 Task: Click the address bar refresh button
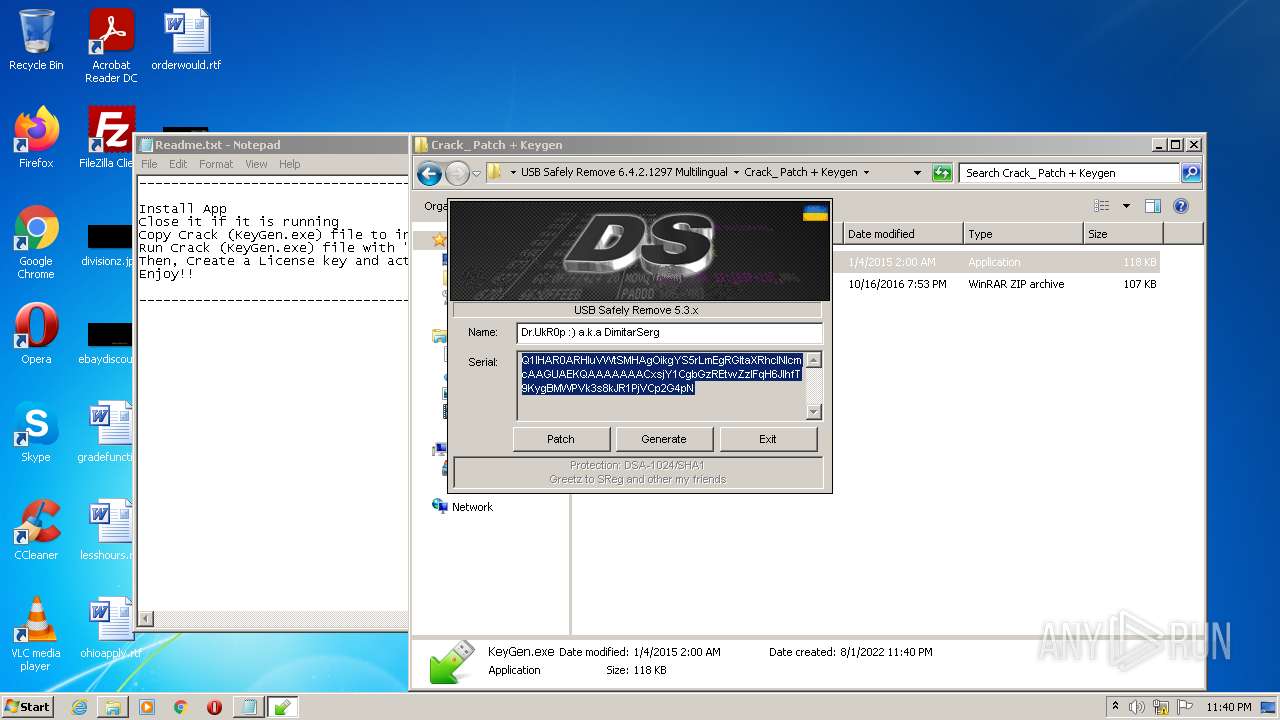coord(942,173)
